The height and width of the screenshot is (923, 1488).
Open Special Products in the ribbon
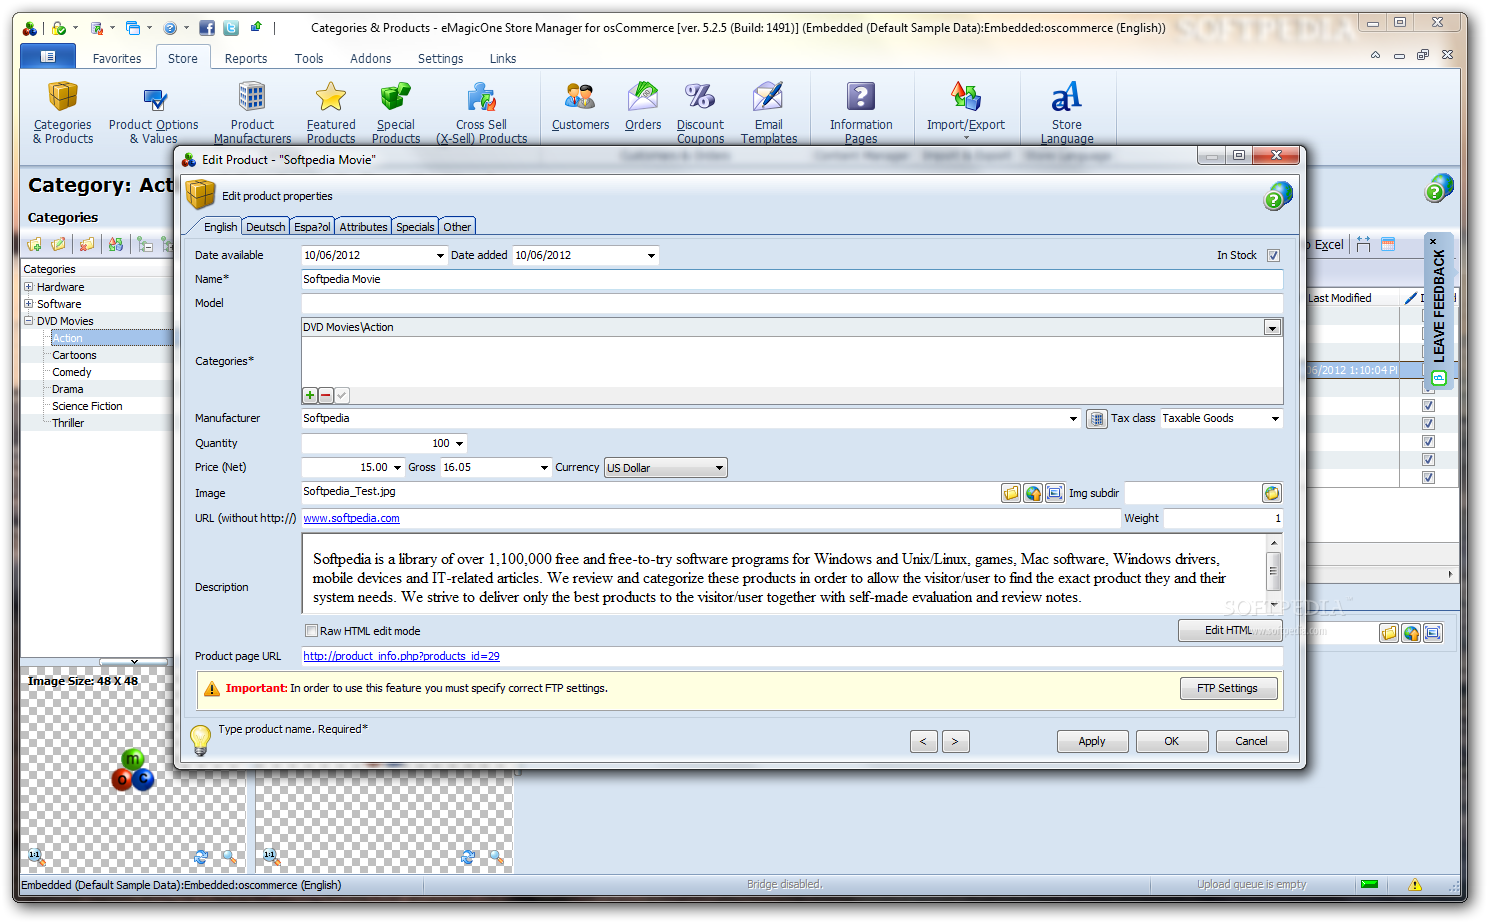[x=396, y=112]
